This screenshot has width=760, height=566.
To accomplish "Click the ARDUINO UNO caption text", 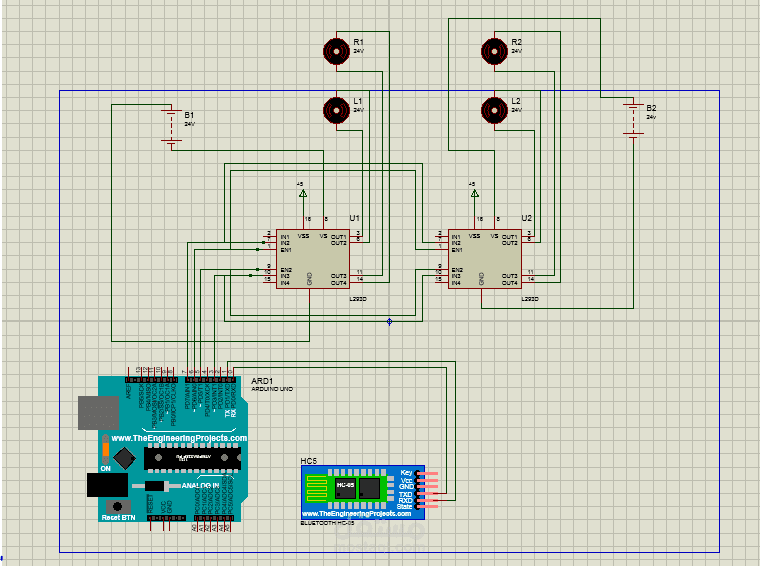I will tap(272, 389).
